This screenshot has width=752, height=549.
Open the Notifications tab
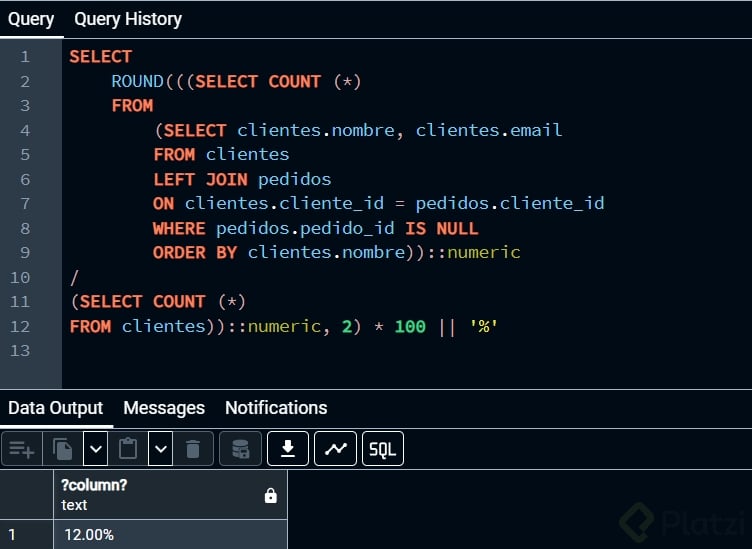276,408
